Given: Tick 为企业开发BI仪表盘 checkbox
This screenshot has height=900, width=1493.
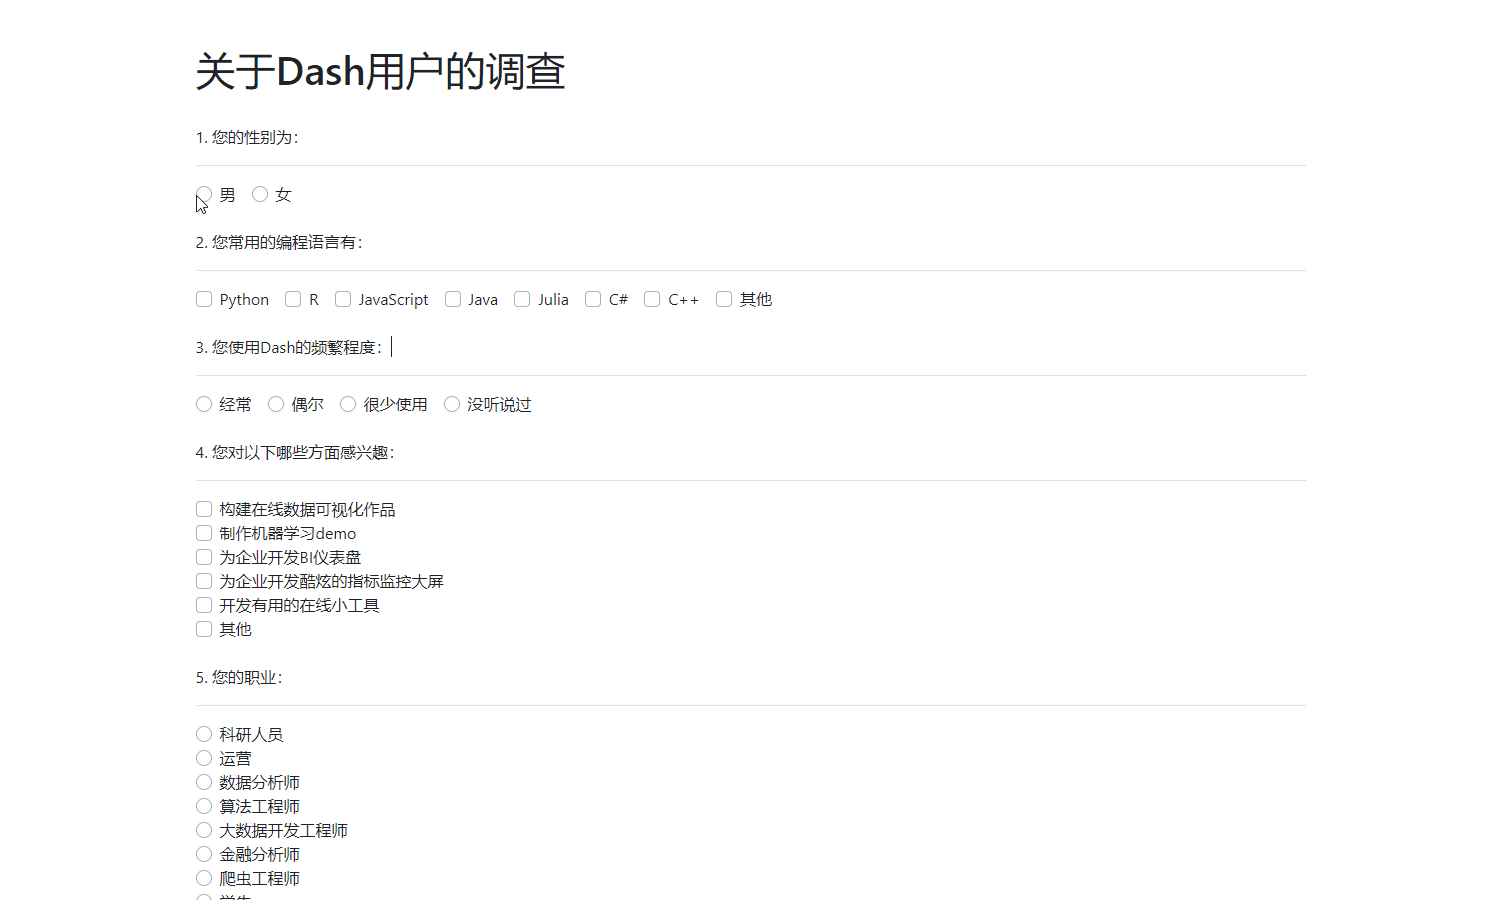Looking at the screenshot, I should click(x=204, y=557).
